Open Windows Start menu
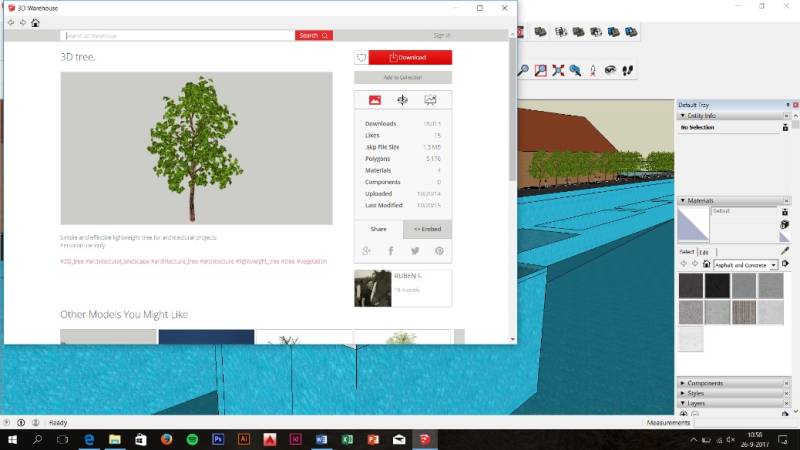The image size is (800, 450). 12,439
